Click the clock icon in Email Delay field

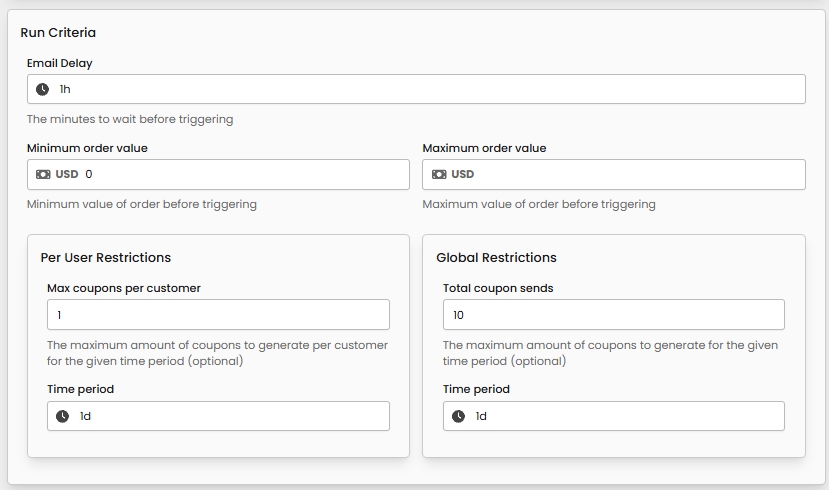[42, 89]
